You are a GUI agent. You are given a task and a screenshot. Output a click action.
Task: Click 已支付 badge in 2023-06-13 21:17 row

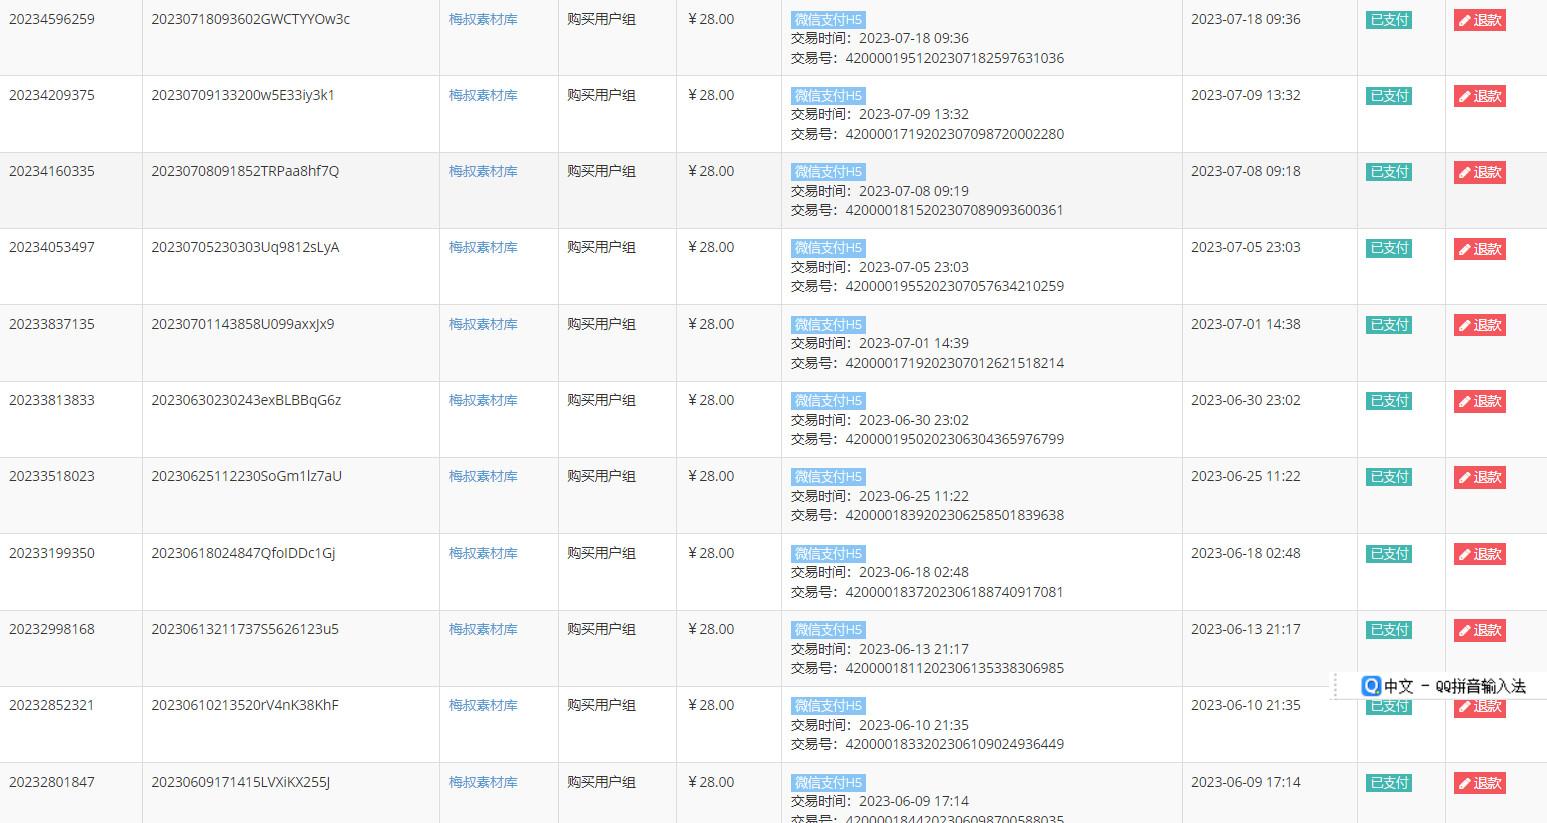1389,630
